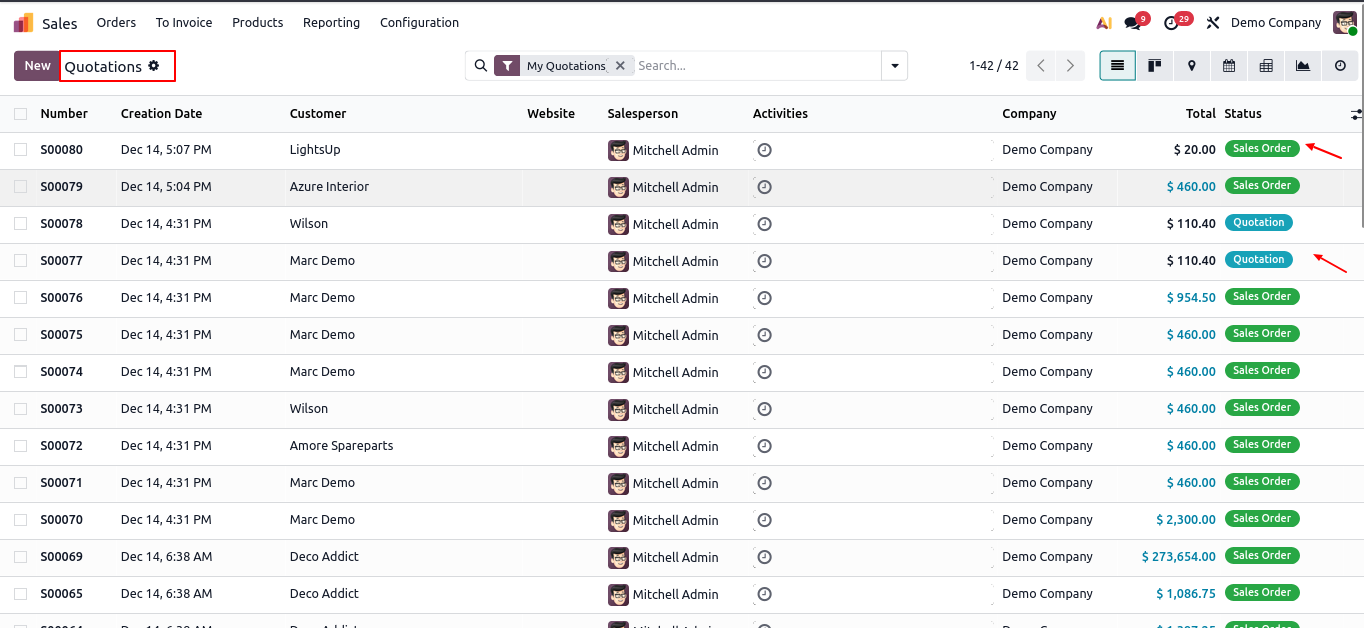Click the activity clock for S00080
The width and height of the screenshot is (1364, 628).
(764, 150)
